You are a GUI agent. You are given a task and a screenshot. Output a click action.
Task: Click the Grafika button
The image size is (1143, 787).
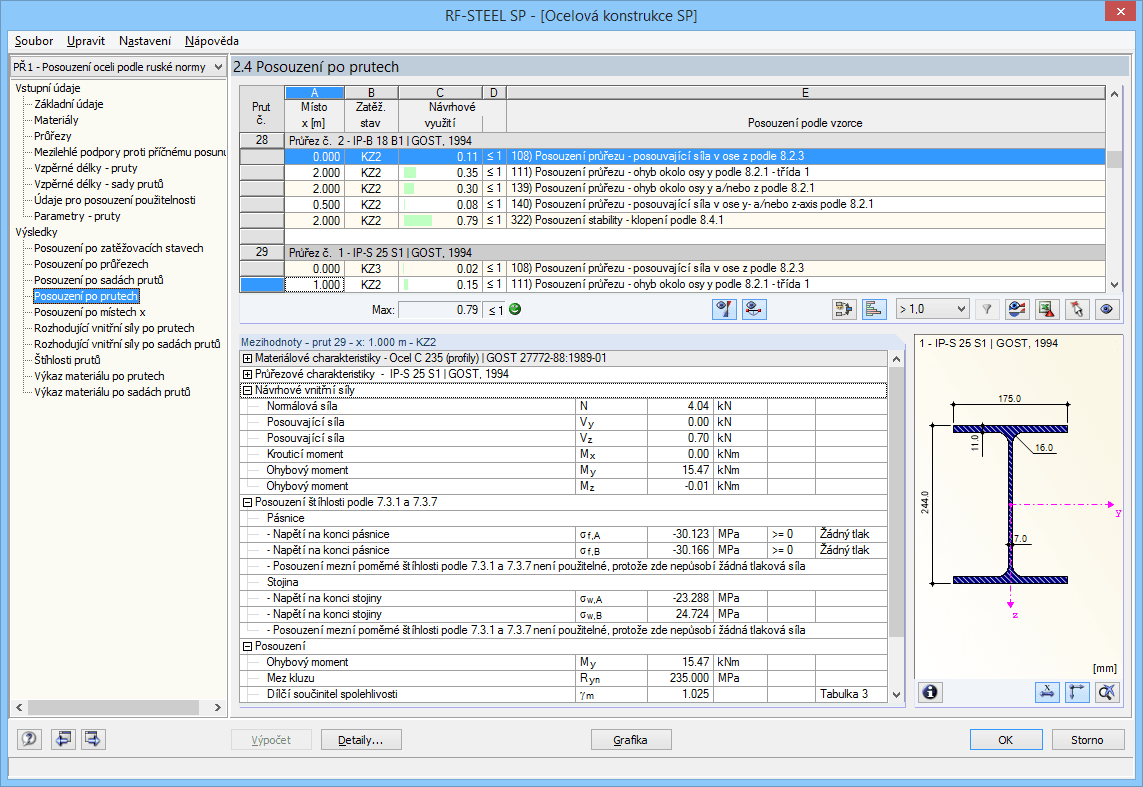click(x=630, y=740)
